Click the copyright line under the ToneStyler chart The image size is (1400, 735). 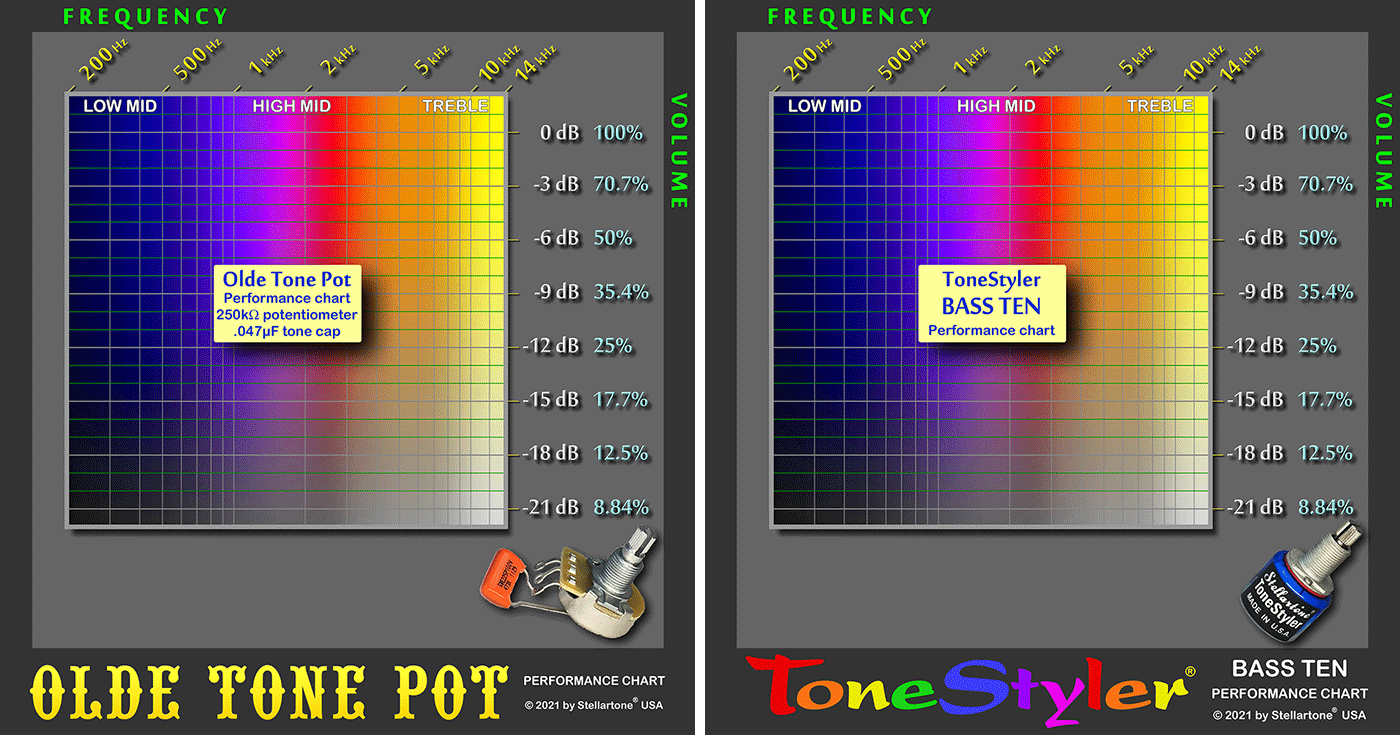tap(1289, 715)
